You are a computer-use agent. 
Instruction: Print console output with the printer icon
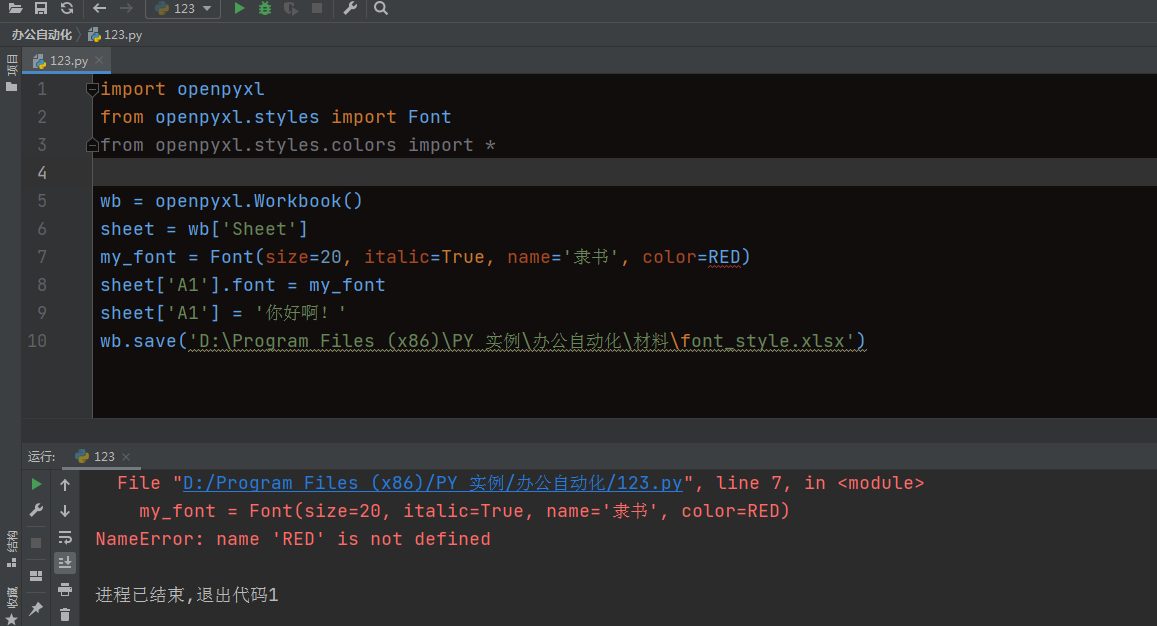click(x=66, y=590)
